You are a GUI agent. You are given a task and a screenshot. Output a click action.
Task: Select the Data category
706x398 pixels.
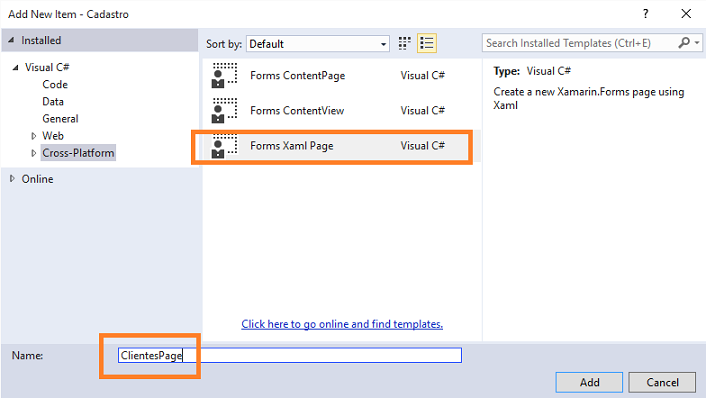(53, 101)
